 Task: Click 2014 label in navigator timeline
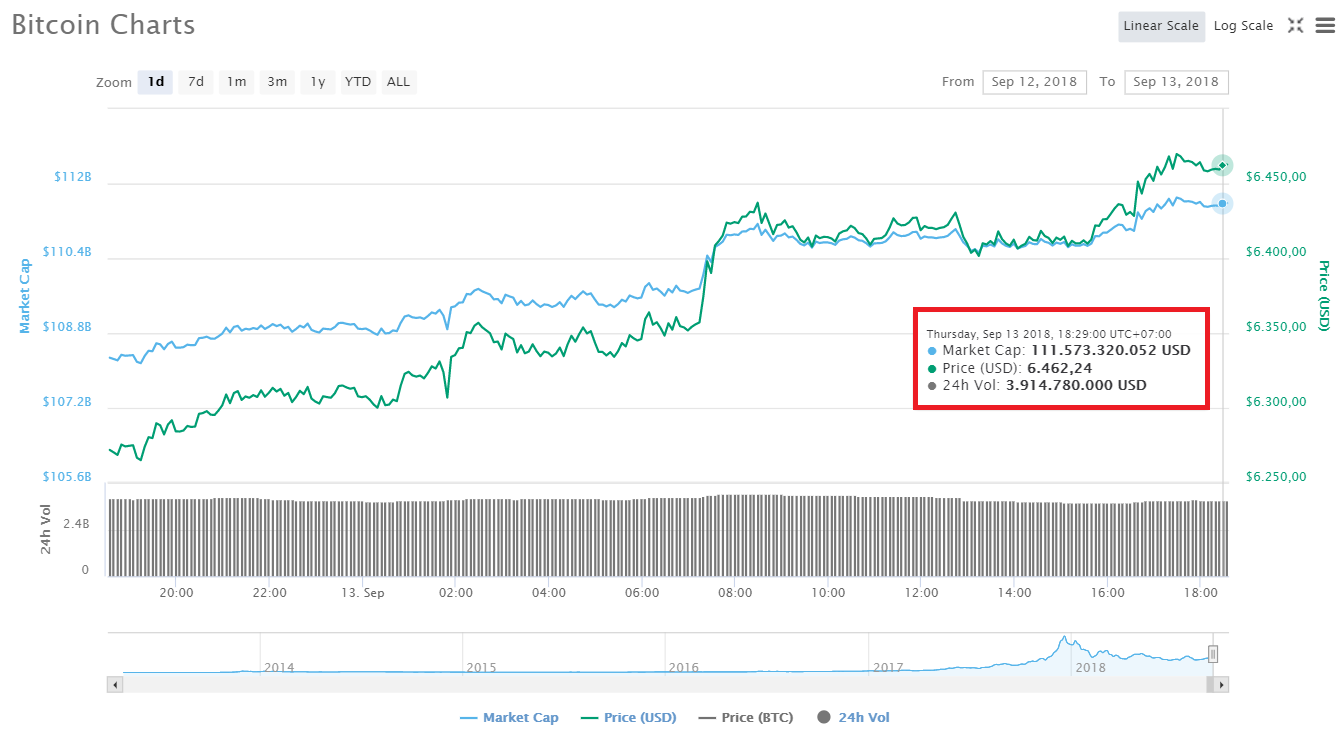click(x=279, y=667)
